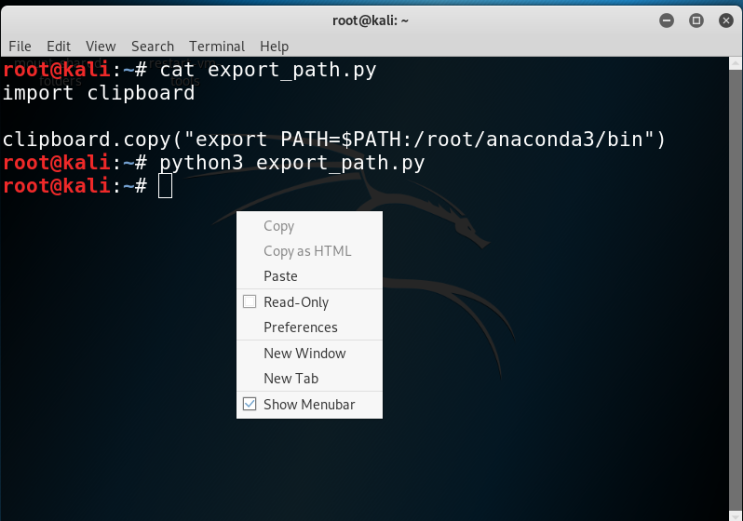Open the View menu

[100, 46]
